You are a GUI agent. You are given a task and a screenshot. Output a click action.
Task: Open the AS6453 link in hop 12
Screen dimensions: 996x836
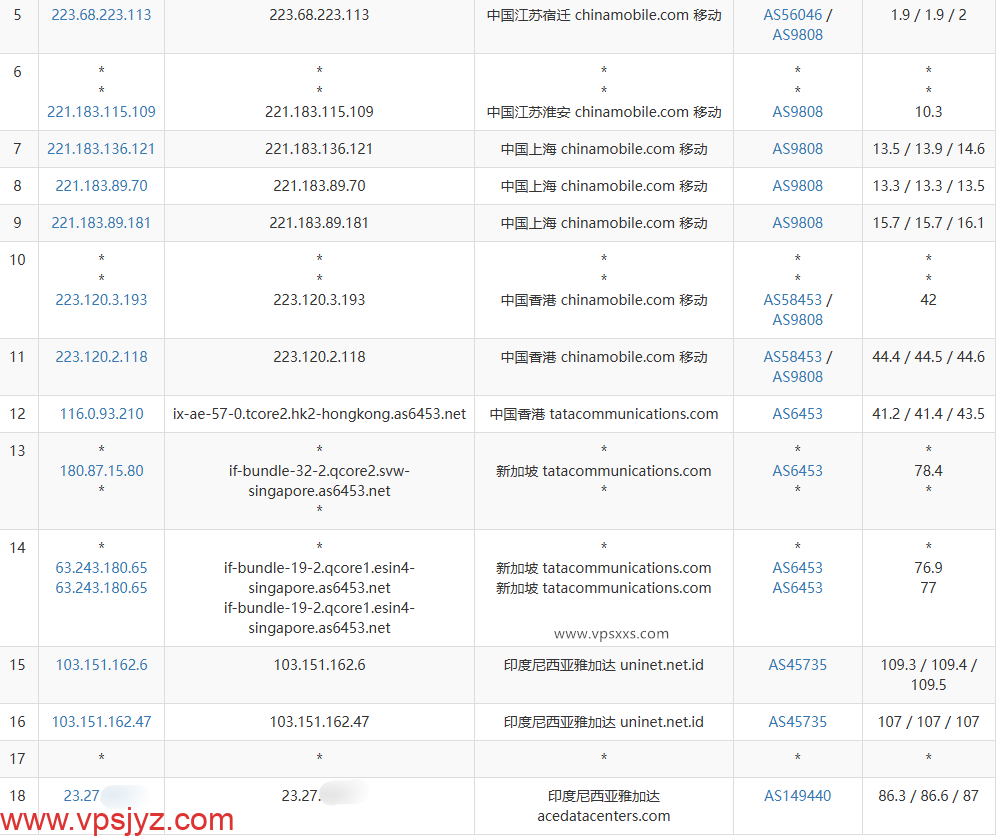click(x=797, y=414)
